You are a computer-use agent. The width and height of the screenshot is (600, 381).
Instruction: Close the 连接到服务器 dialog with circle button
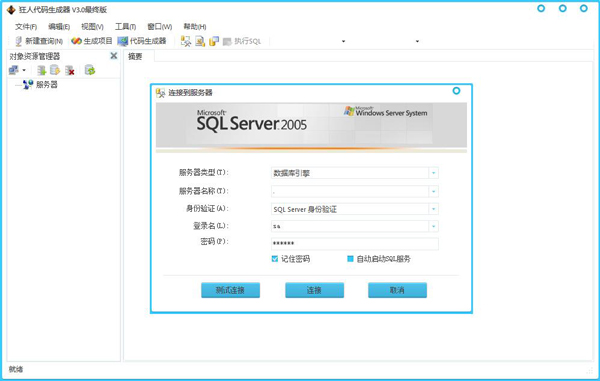(x=456, y=91)
